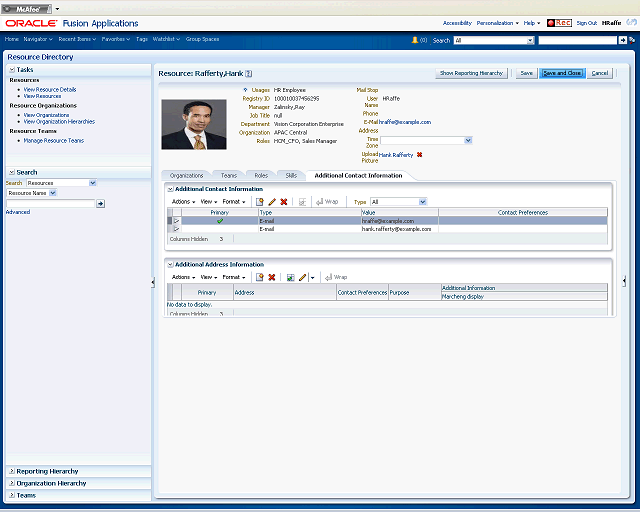Collapse Additional Address Information section
Image resolution: width=640 pixels, height=512 pixels.
(170, 265)
